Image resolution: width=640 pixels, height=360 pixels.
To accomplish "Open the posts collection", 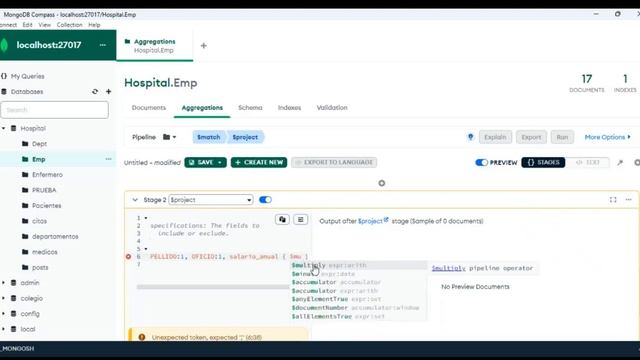I will coord(40,268).
